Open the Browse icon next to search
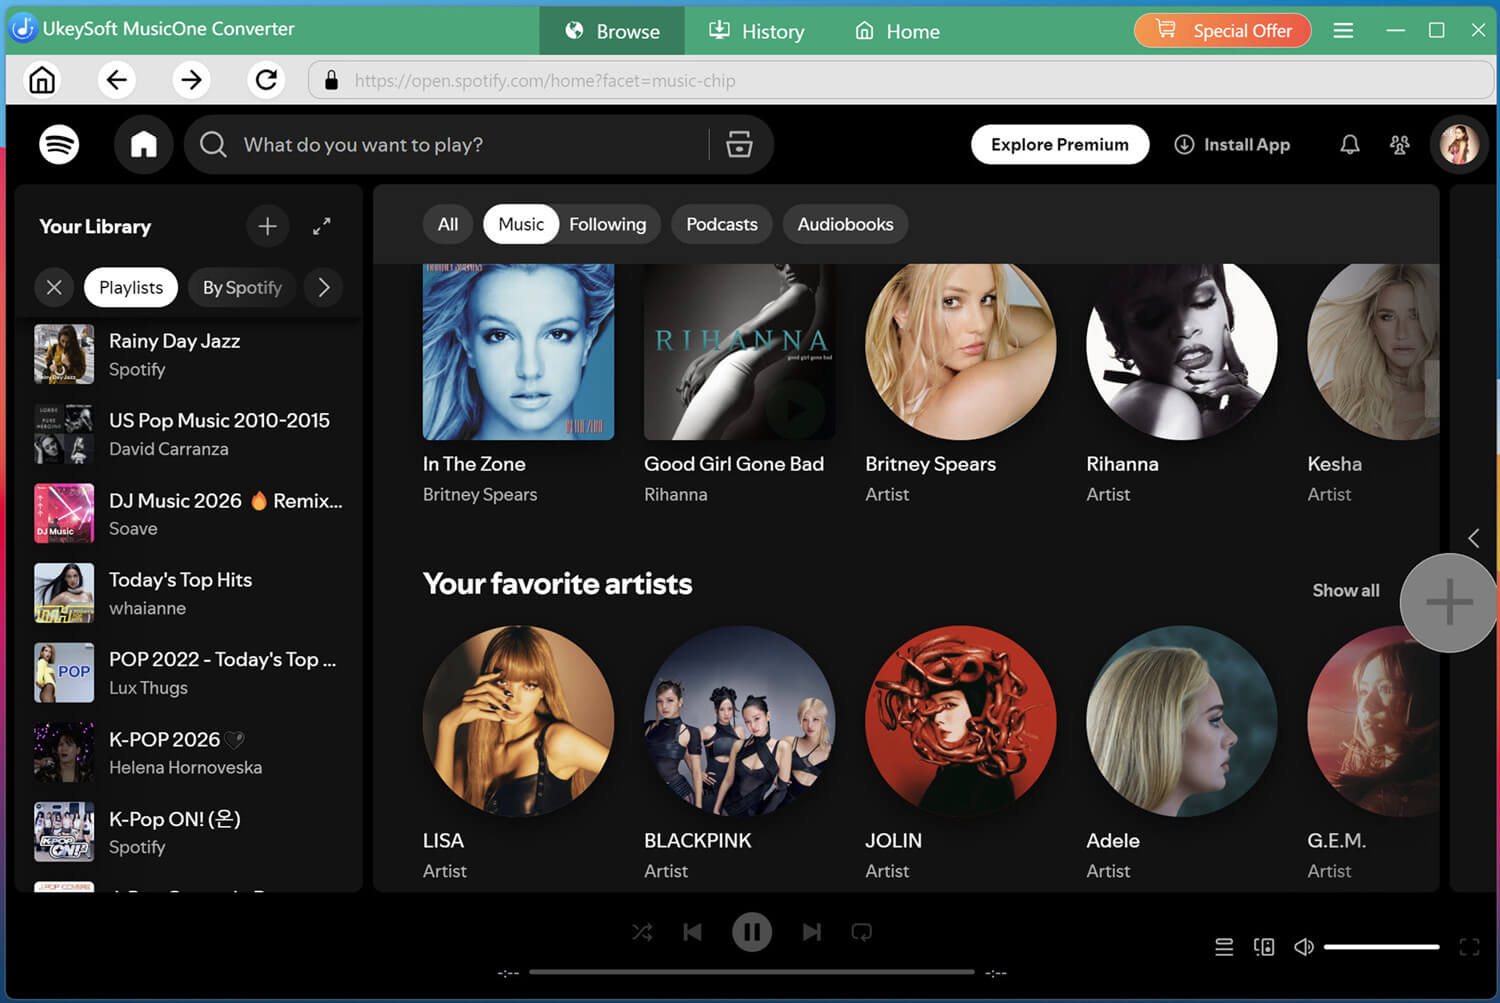 tap(739, 145)
